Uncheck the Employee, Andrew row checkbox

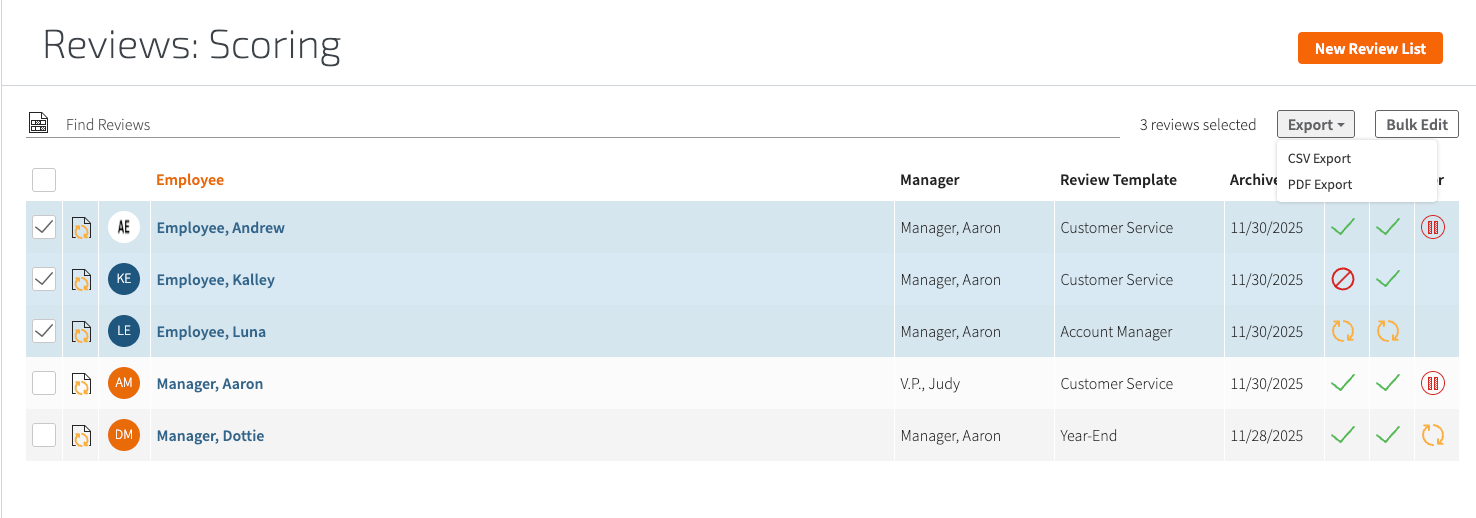point(44,228)
